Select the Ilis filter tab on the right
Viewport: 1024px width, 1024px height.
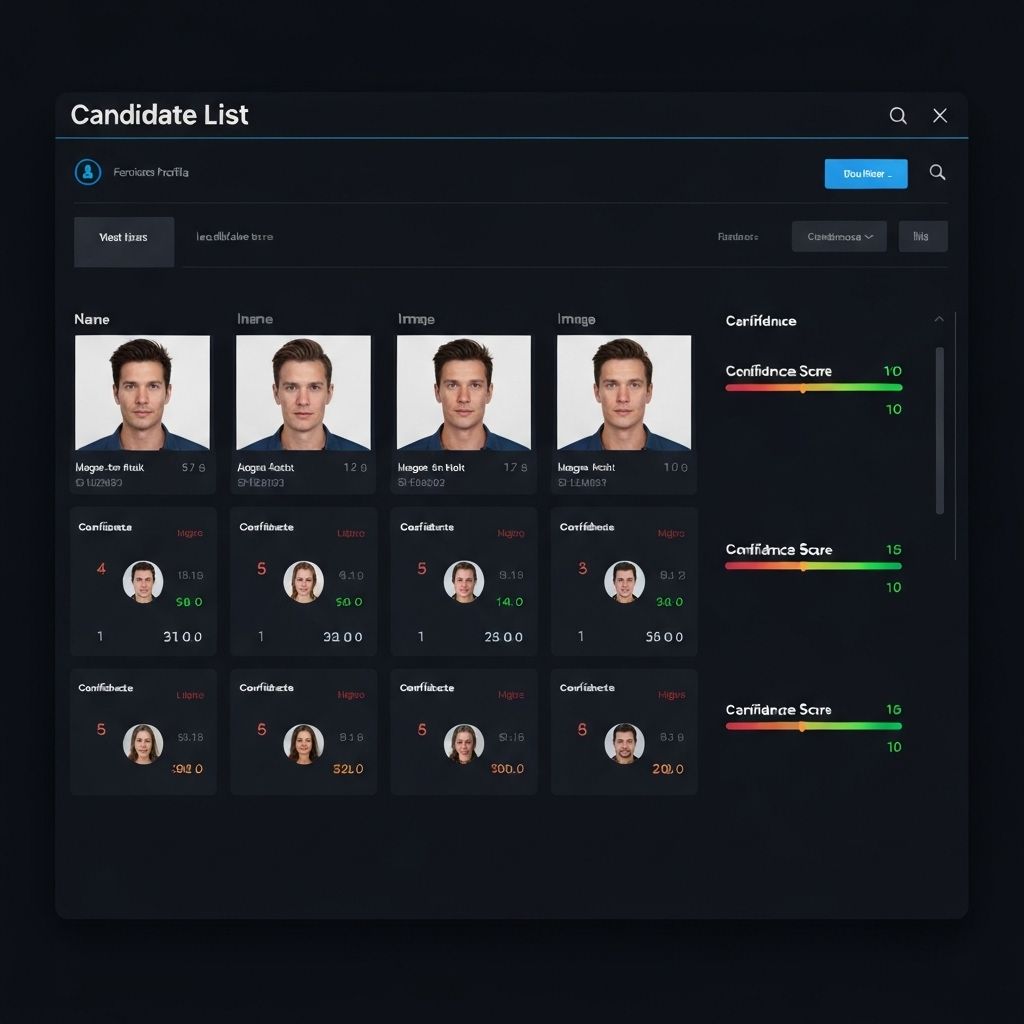point(922,236)
